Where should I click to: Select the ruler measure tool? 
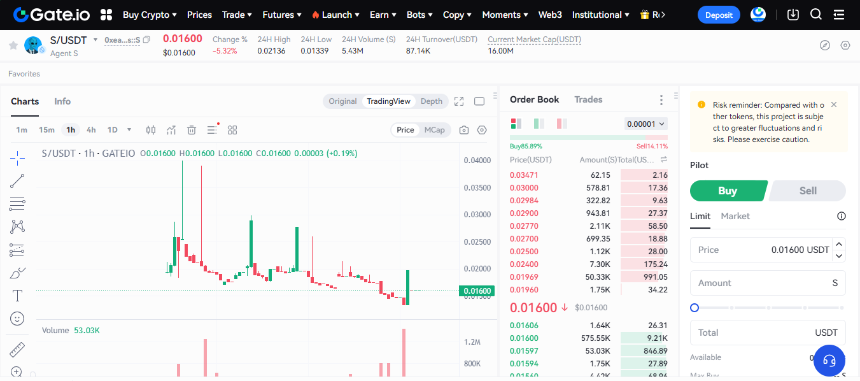point(17,349)
